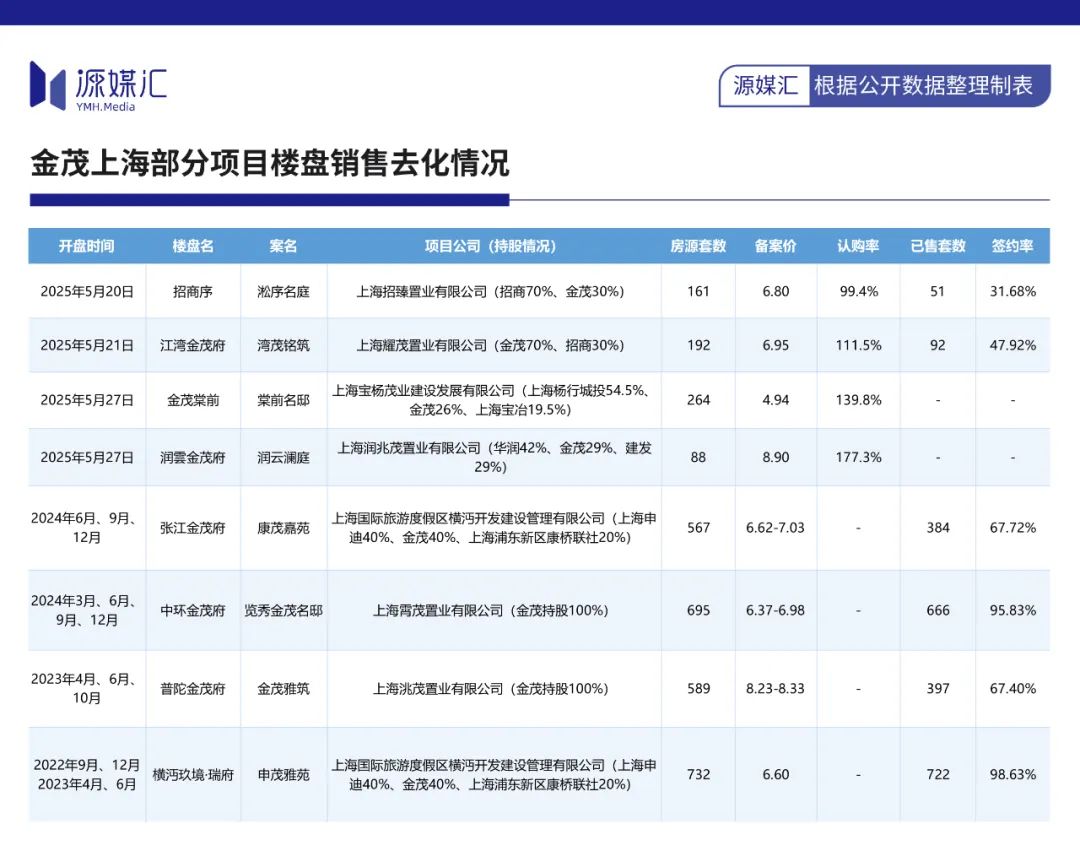The image size is (1080, 851).
Task: Click the price range '8.23-8.33'
Action: coord(776,689)
